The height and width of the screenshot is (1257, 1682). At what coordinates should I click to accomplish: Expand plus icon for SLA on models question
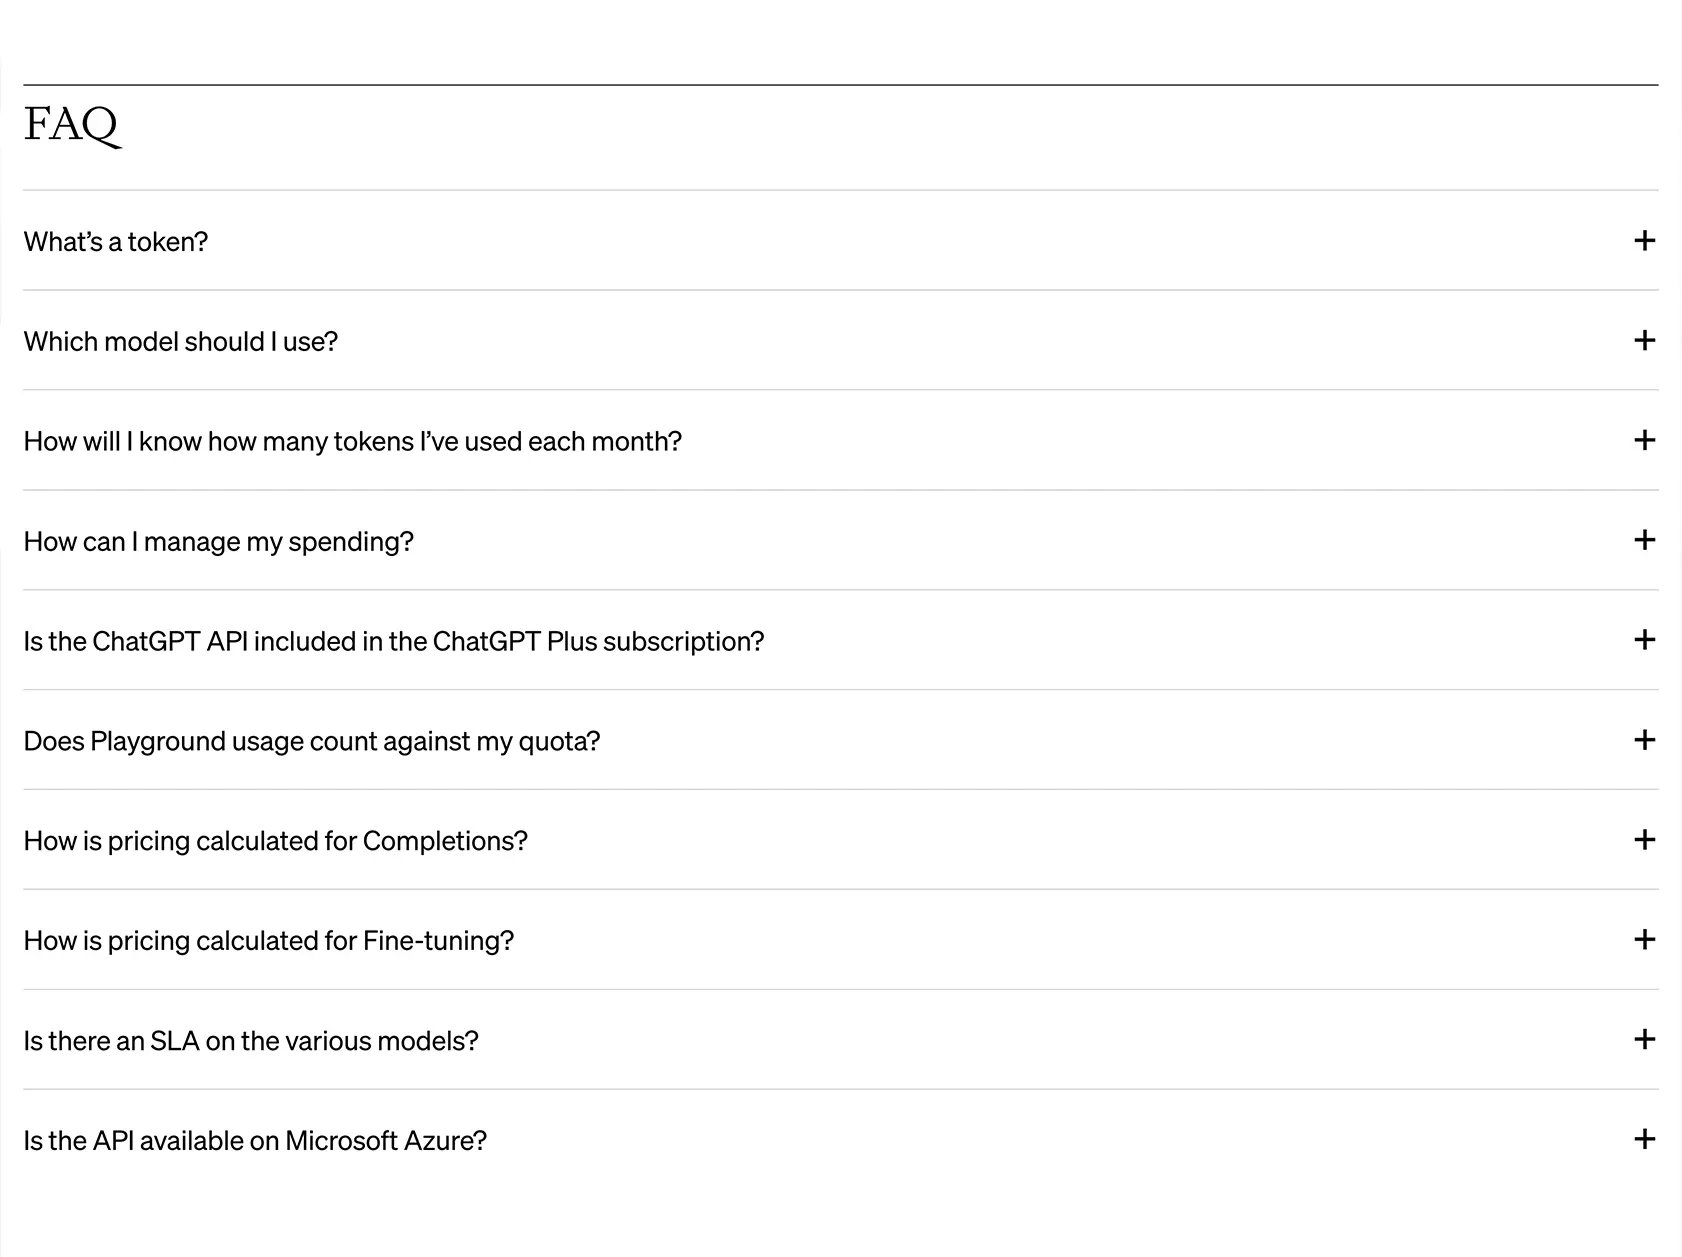[1644, 1039]
